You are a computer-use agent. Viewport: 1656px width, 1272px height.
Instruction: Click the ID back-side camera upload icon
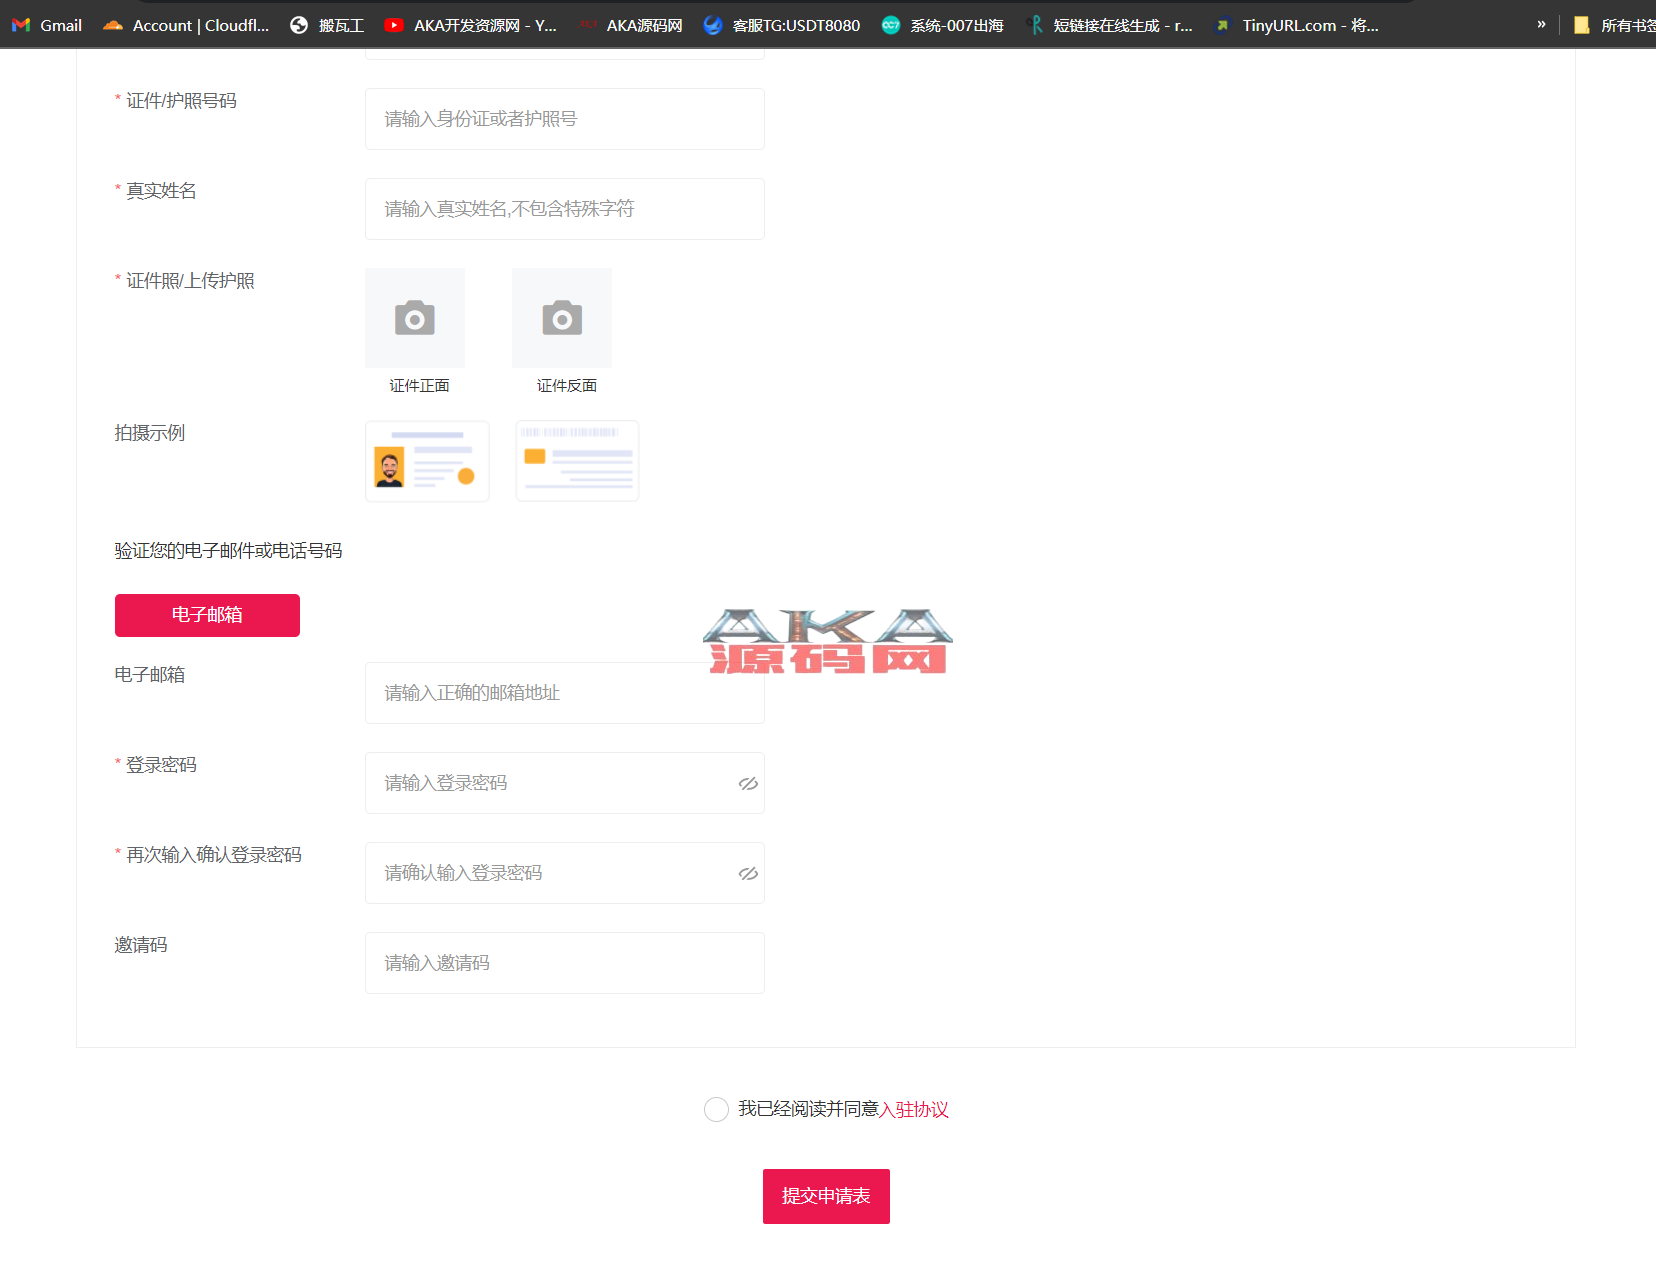click(562, 318)
